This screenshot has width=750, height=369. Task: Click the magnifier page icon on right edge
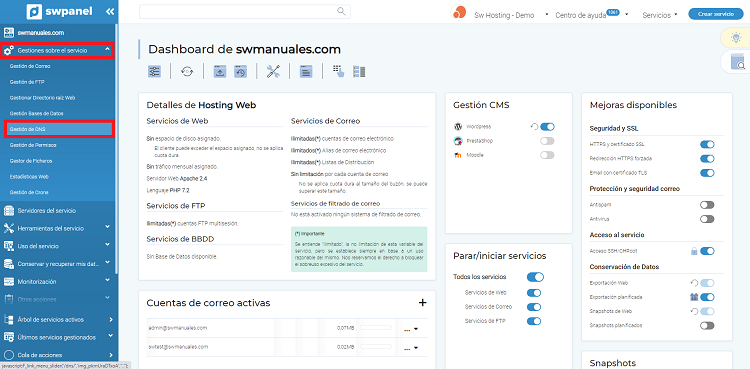[738, 62]
